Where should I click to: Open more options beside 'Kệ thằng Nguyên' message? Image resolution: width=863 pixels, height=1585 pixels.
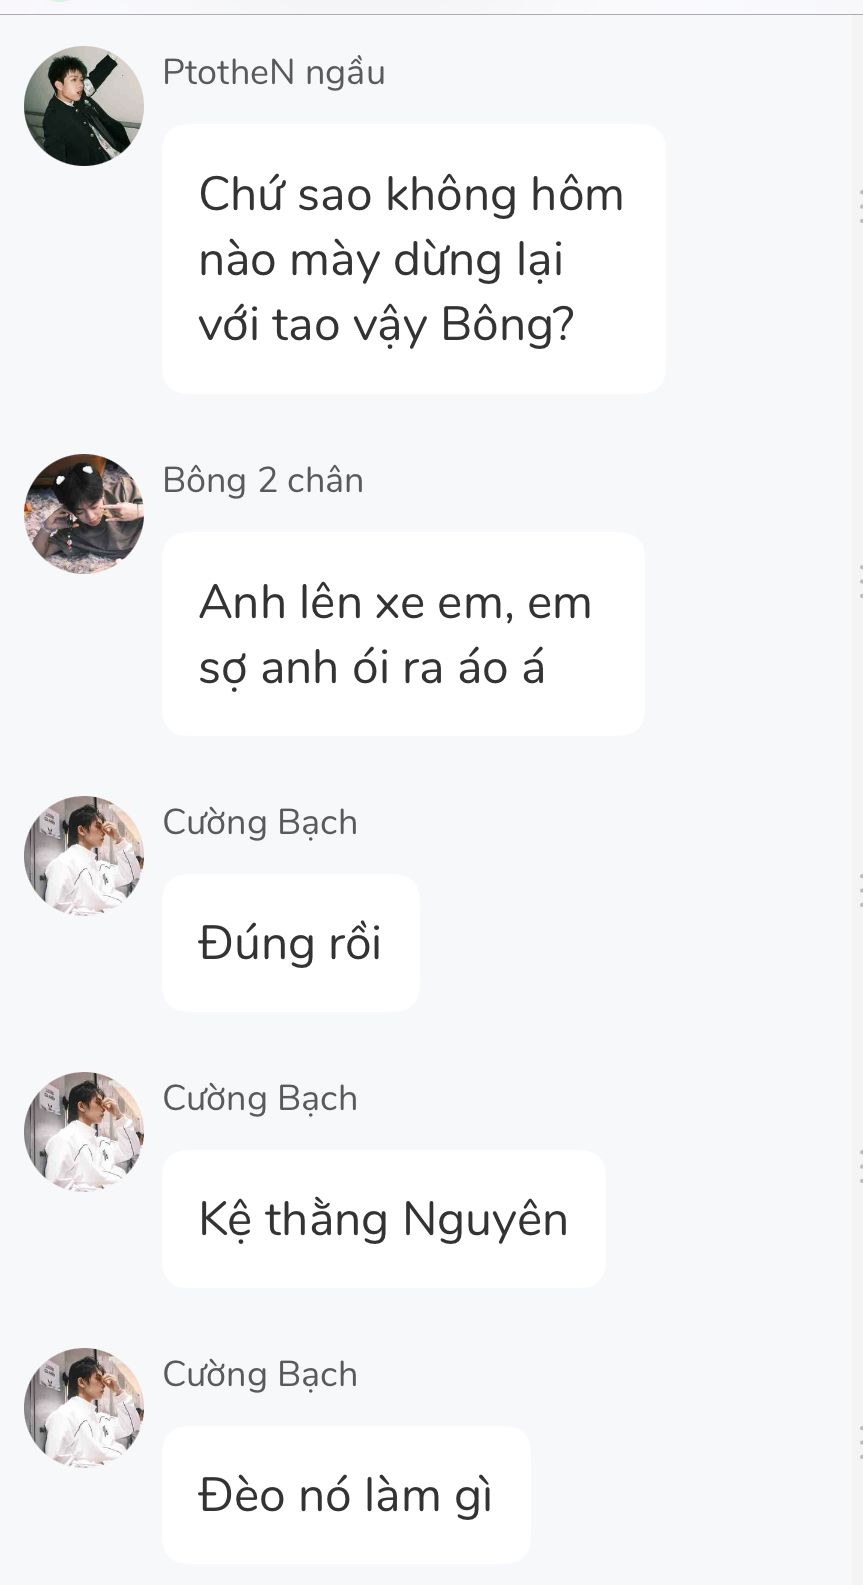(x=858, y=1166)
